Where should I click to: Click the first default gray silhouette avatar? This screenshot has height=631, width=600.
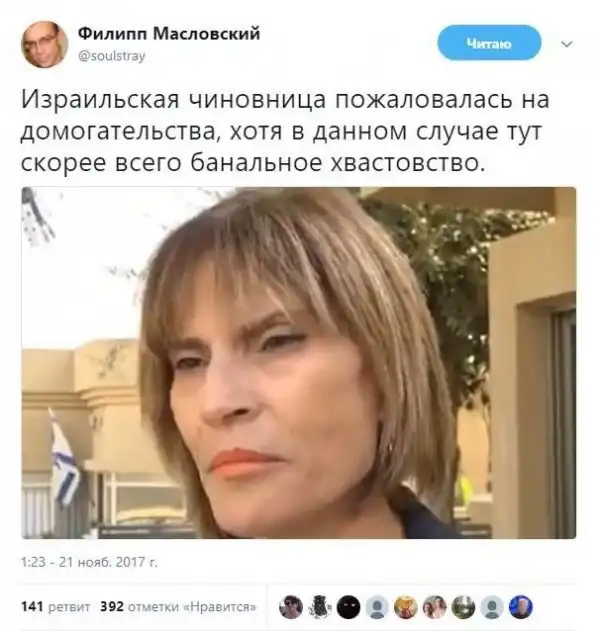point(377,606)
